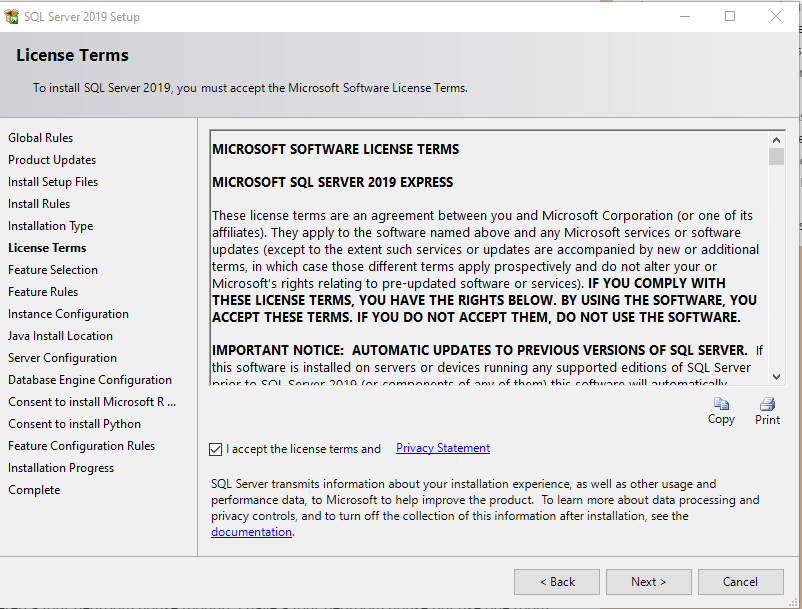Click the Print icon below license text

[767, 404]
